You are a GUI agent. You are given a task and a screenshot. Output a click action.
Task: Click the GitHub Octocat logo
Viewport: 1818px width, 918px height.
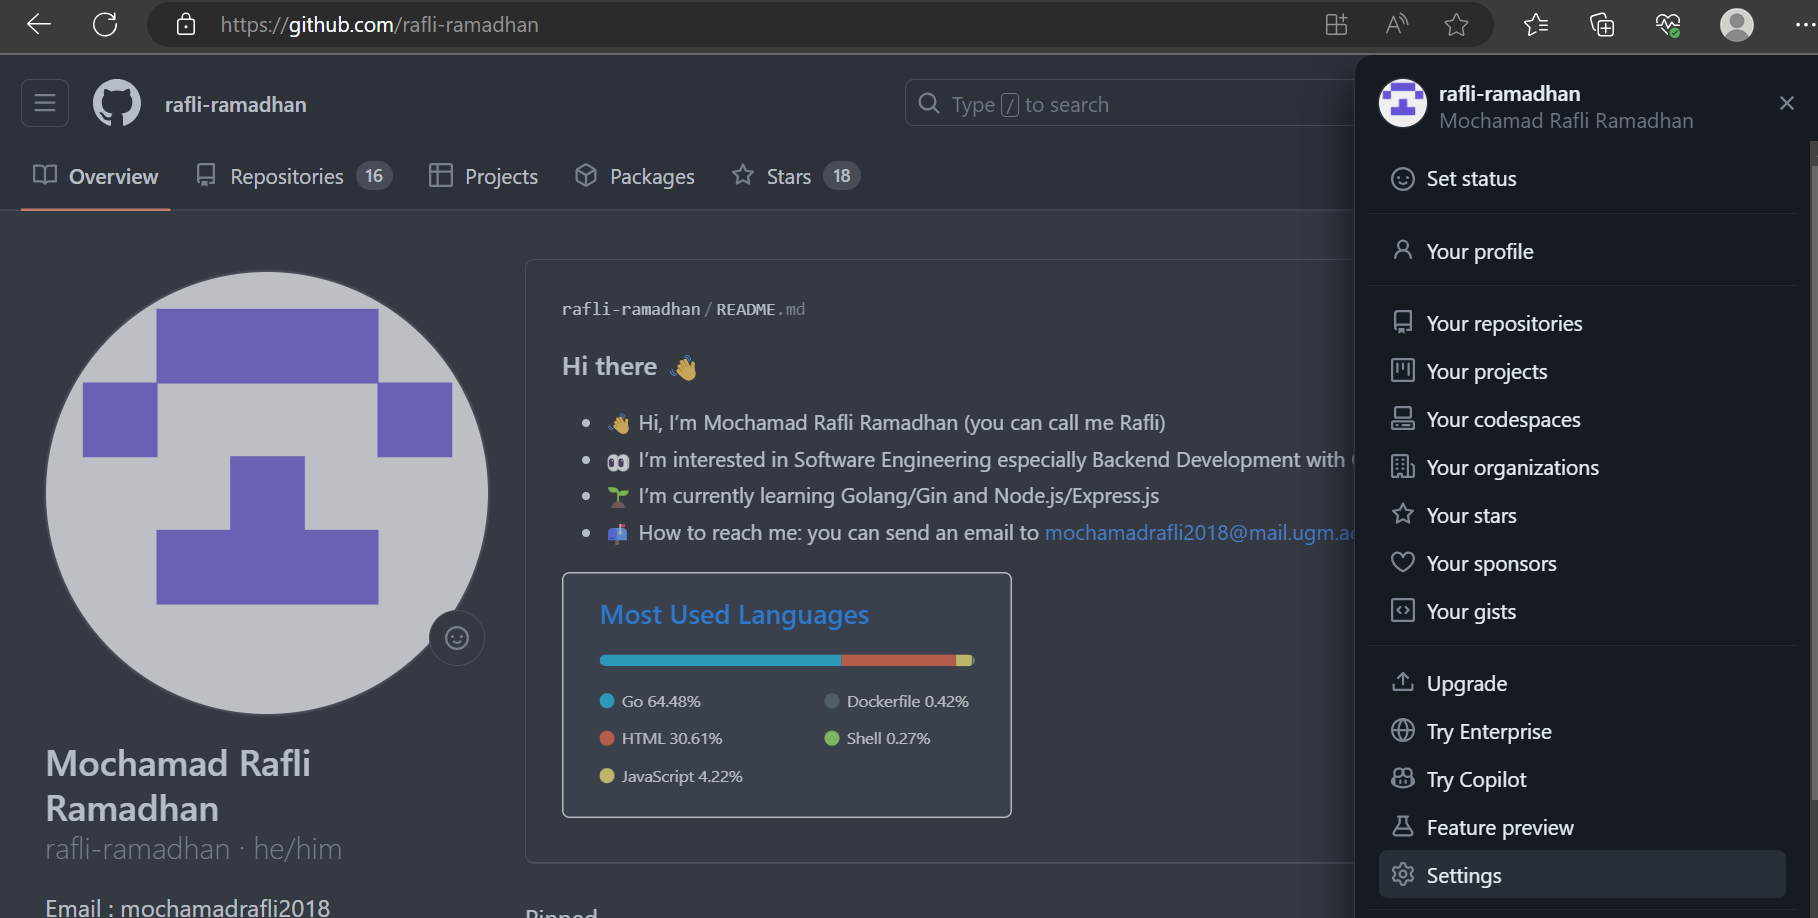[x=117, y=103]
